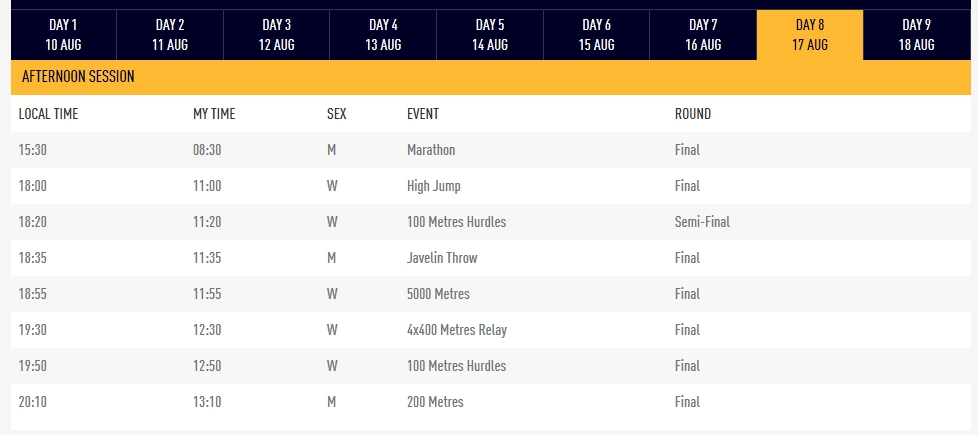This screenshot has height=435, width=978.
Task: Show the Day 5 14 Aug schedule
Action: pos(490,35)
